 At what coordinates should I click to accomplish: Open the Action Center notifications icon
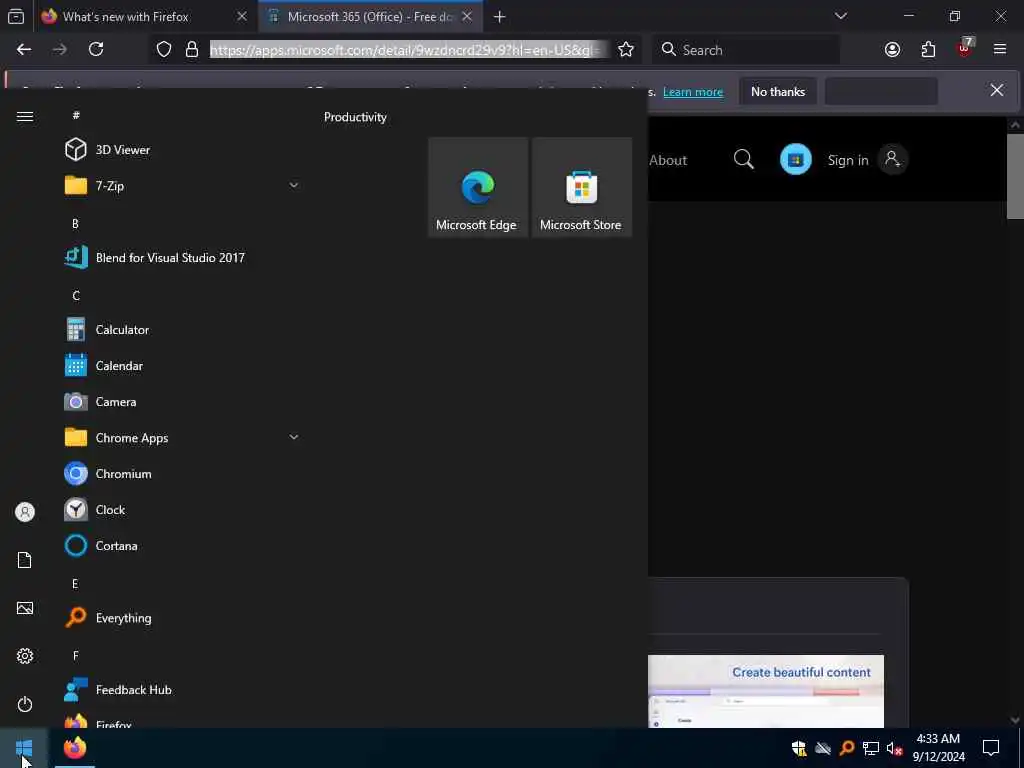click(x=991, y=748)
